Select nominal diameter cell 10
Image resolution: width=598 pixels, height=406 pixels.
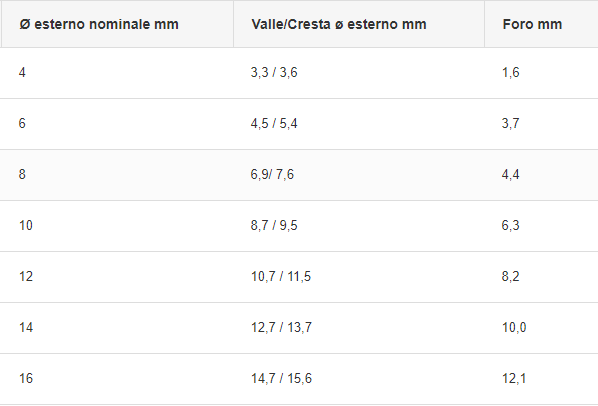click(26, 225)
